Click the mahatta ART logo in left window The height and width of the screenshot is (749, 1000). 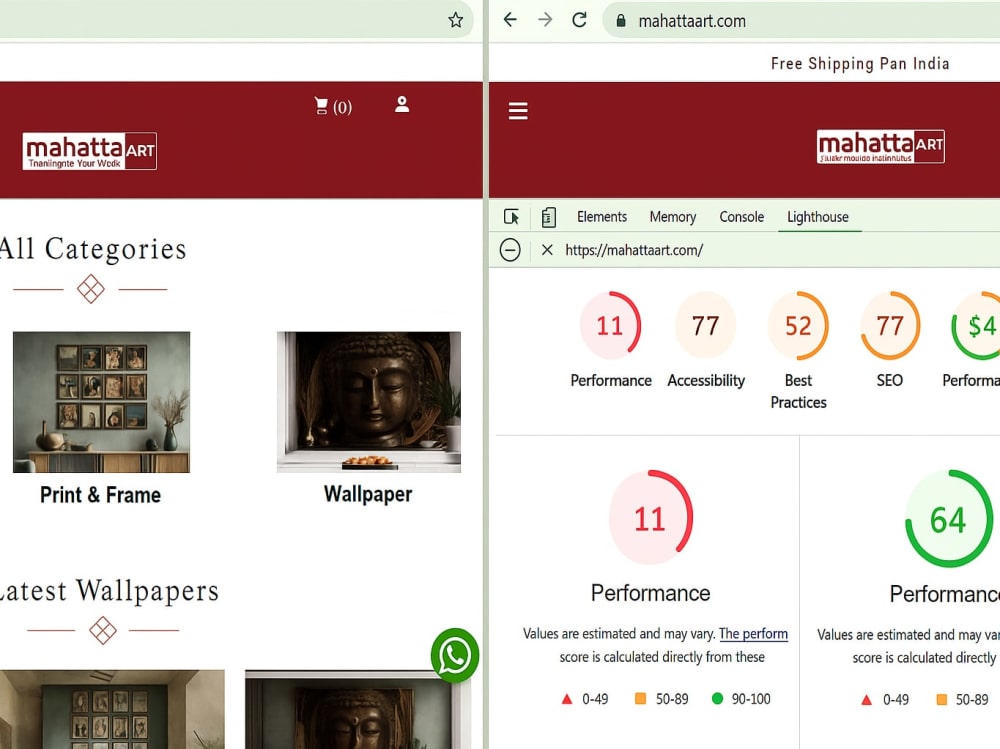pos(89,151)
